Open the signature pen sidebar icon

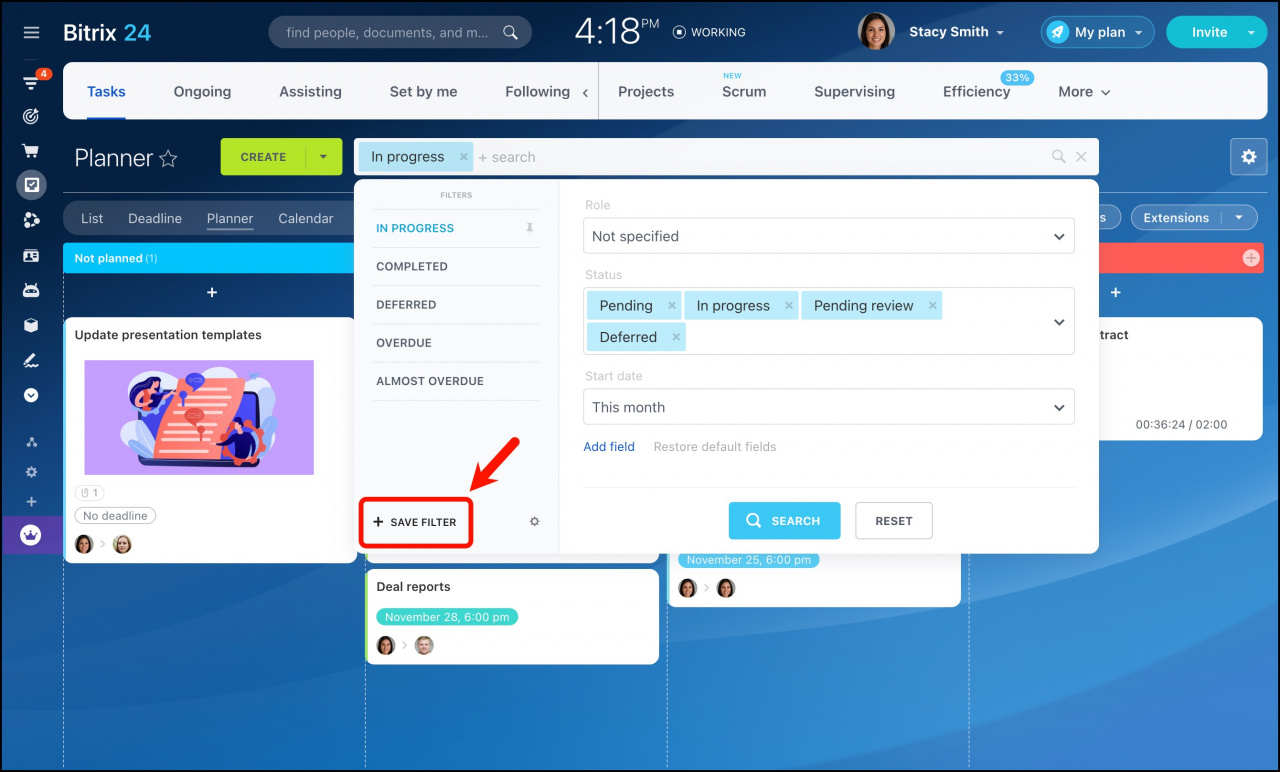coord(31,360)
